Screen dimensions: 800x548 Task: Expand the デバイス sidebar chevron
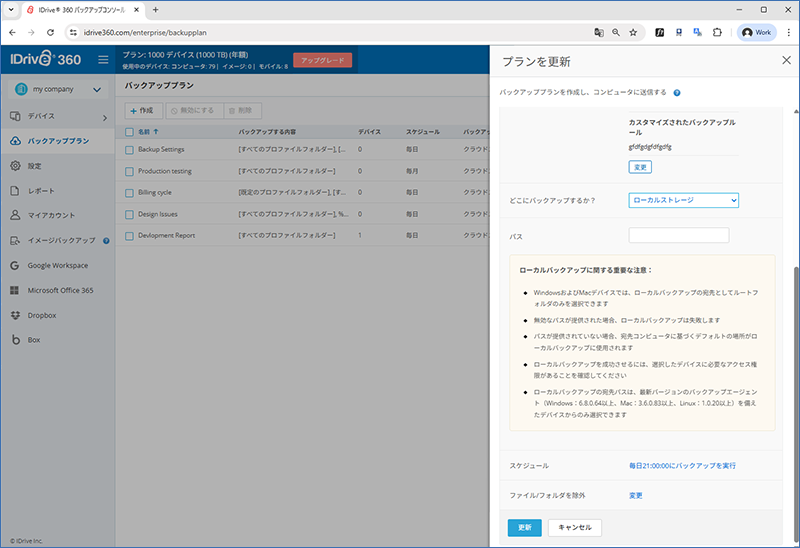[105, 118]
